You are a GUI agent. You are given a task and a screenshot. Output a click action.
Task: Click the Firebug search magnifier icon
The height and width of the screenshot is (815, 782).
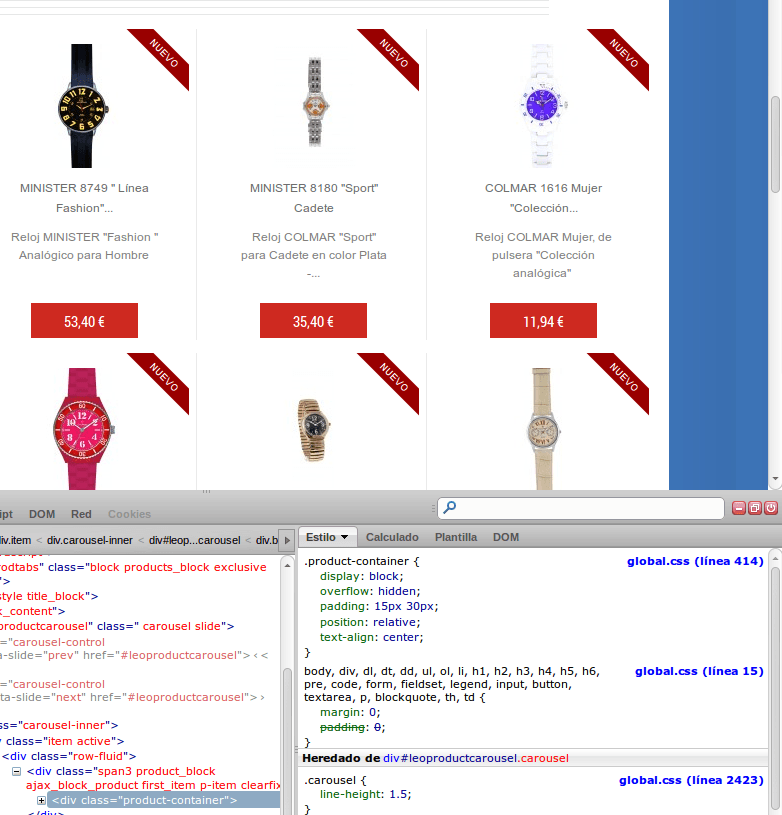click(x=450, y=507)
